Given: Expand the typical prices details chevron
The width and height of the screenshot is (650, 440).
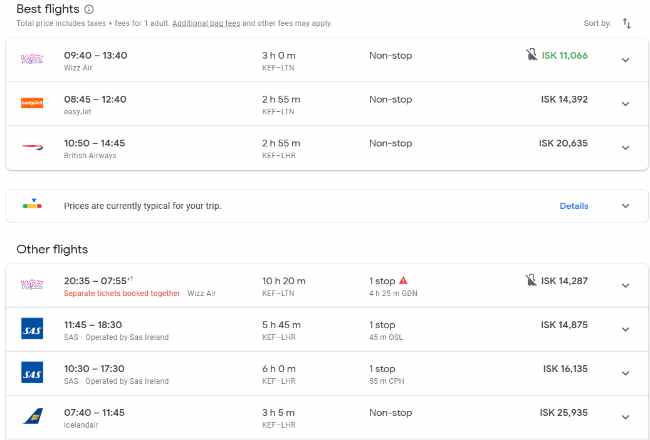Looking at the screenshot, I should coord(626,206).
